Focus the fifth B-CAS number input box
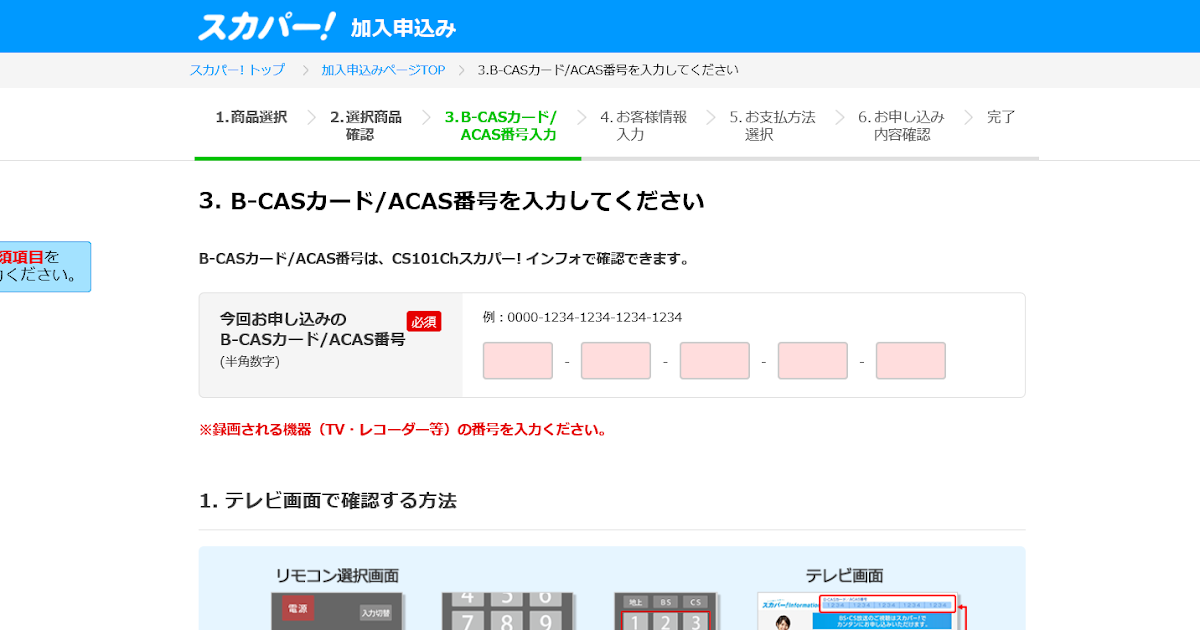Viewport: 1200px width, 630px height. (911, 361)
